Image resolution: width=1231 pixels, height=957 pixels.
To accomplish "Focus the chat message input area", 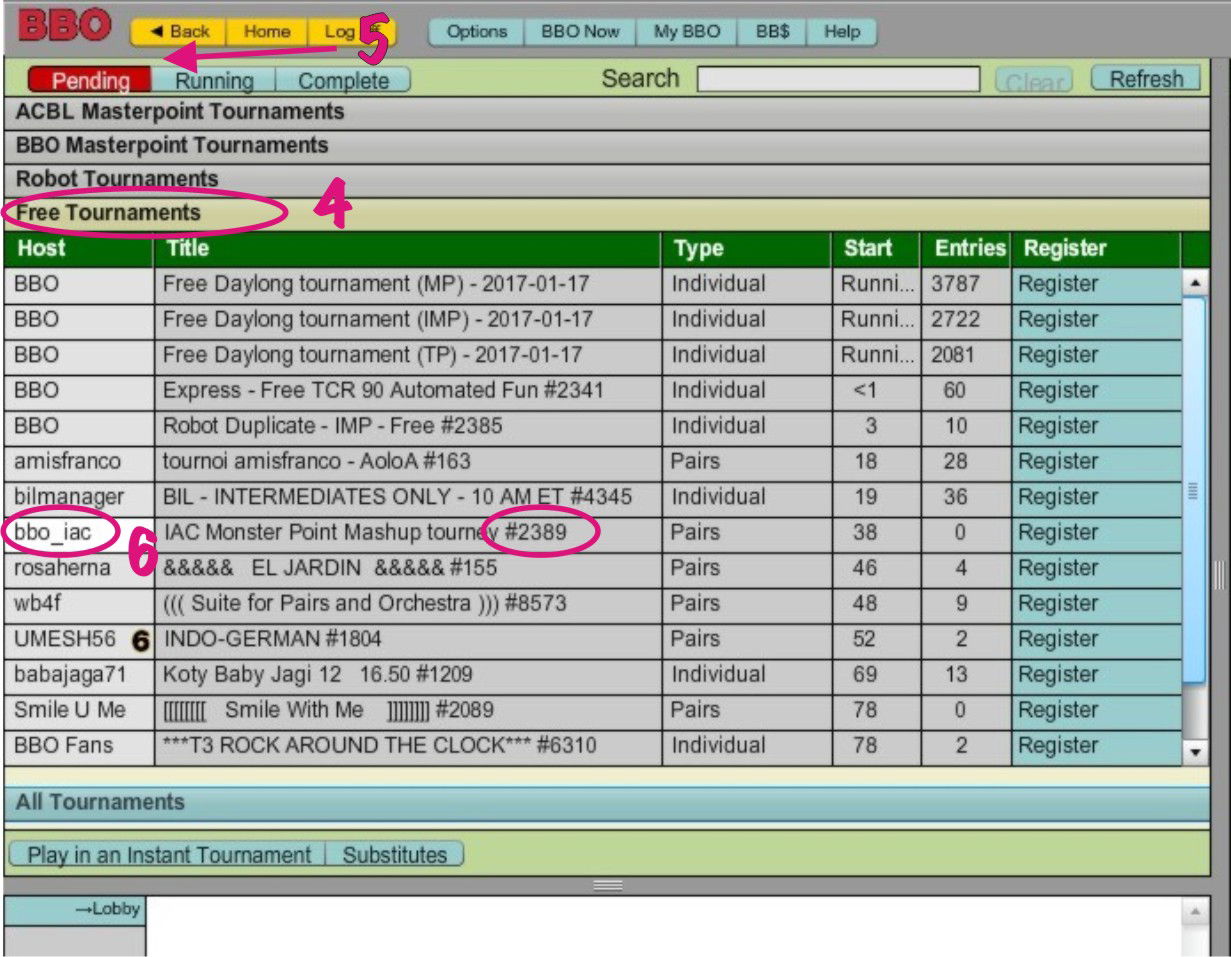I will point(664,927).
